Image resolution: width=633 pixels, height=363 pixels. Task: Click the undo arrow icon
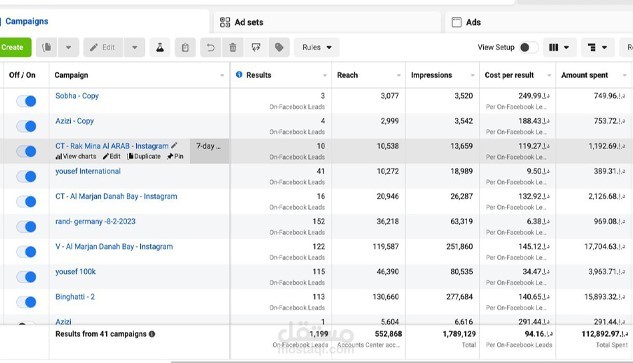click(x=210, y=47)
